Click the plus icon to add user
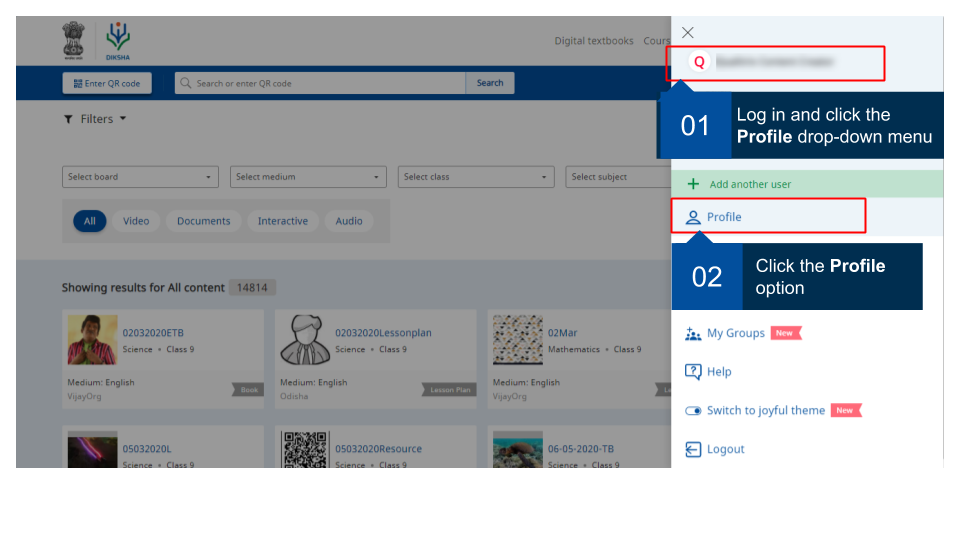 [693, 184]
